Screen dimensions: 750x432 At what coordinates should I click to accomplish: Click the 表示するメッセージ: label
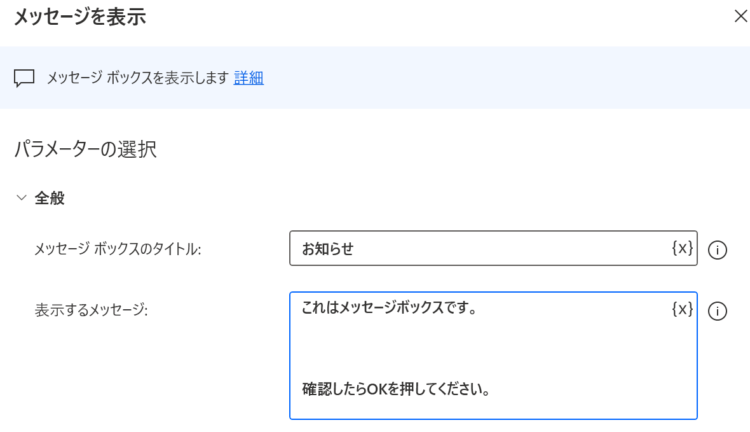click(91, 310)
